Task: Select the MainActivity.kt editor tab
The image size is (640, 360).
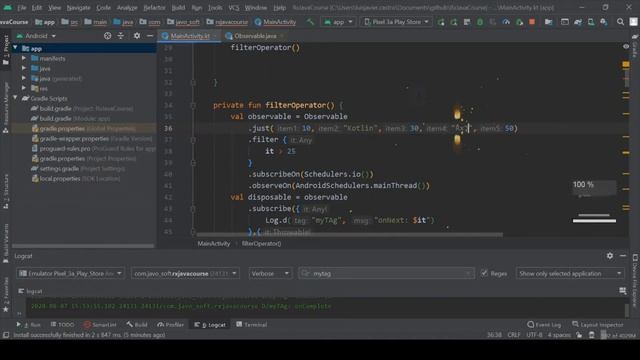Action: click(x=189, y=36)
